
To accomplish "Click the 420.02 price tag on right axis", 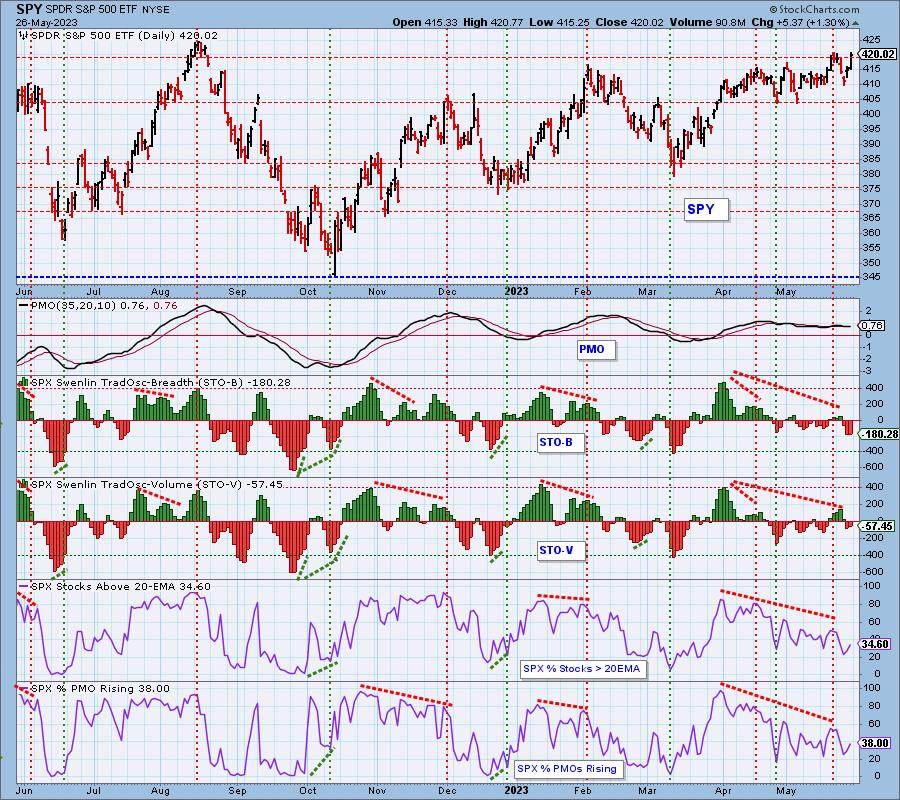I will (878, 54).
